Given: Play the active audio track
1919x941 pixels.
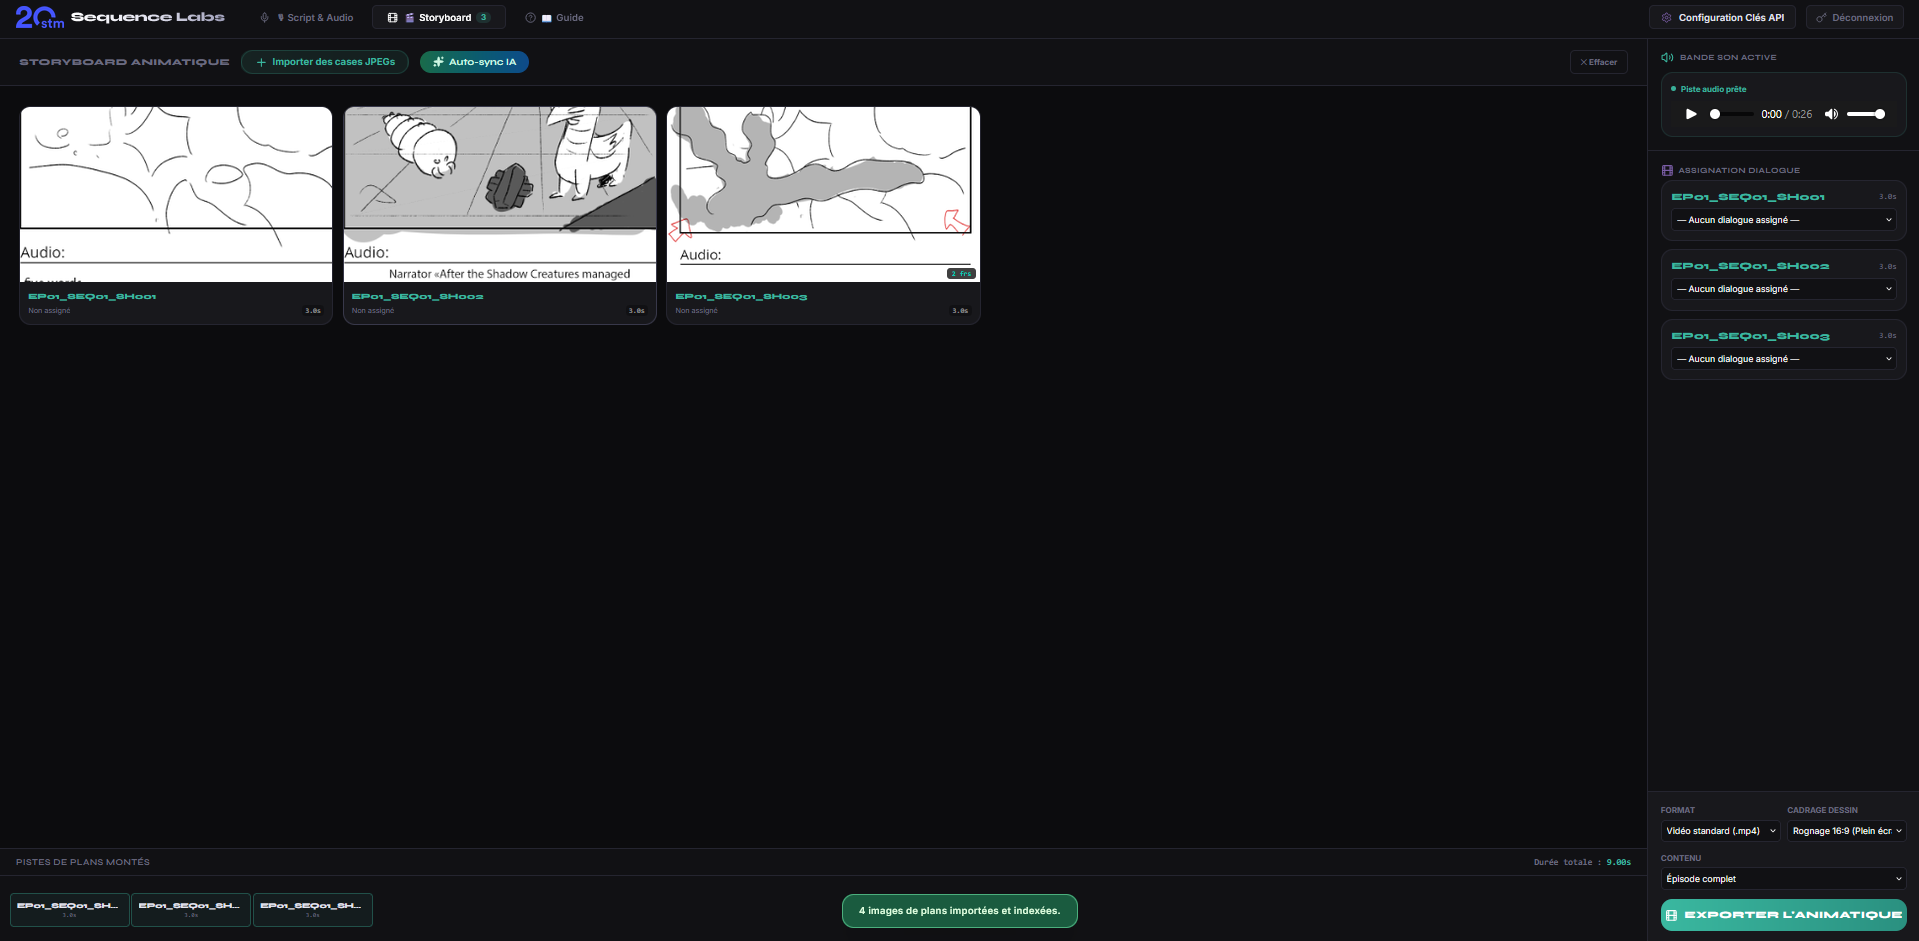Looking at the screenshot, I should pos(1691,114).
